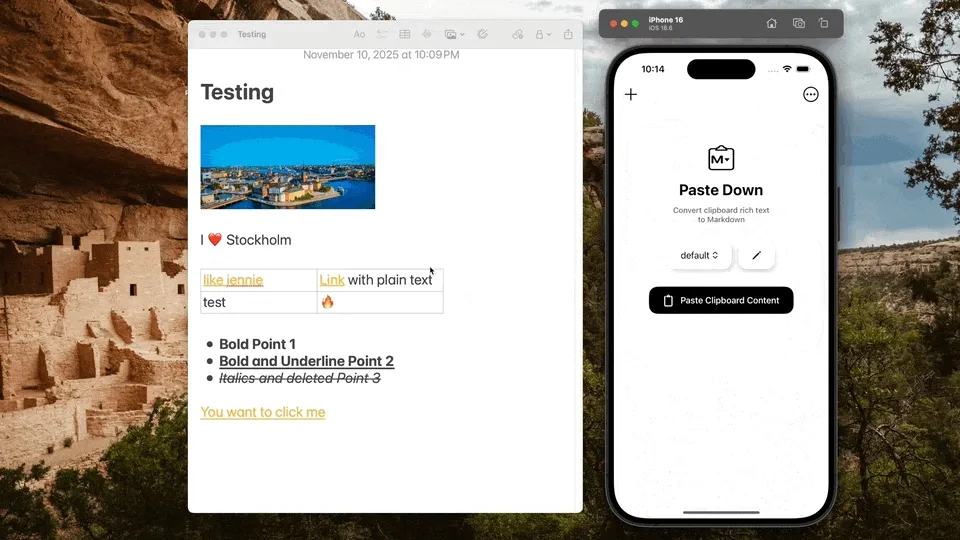Start audio recording from Notes toolbar
This screenshot has width=960, height=540.
click(x=427, y=34)
